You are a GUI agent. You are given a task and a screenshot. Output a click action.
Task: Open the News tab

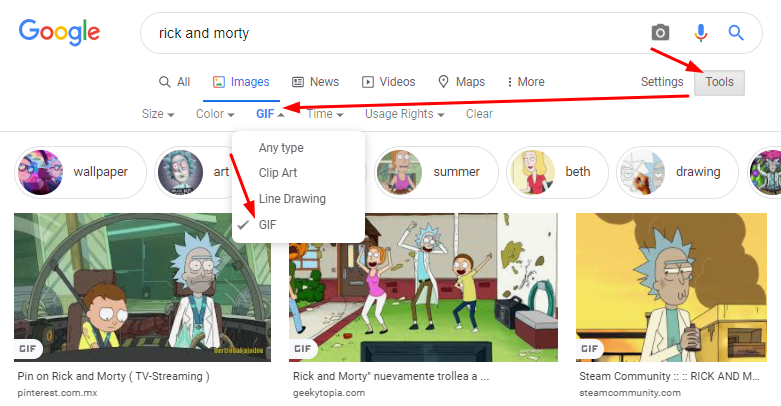[315, 82]
